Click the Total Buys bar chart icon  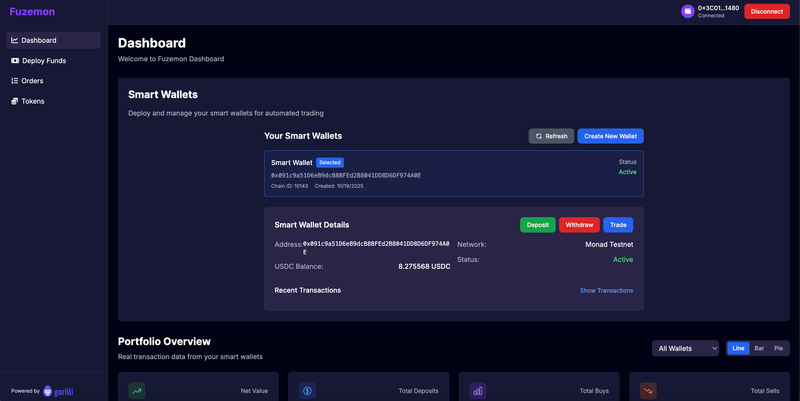478,390
